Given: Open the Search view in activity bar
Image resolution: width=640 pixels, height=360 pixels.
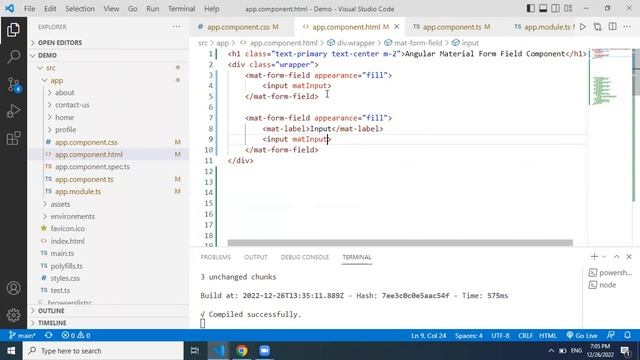Looking at the screenshot, I should [x=13, y=56].
